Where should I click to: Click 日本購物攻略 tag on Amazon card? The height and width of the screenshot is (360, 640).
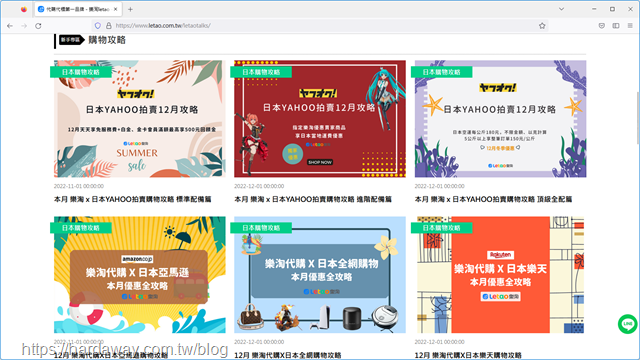(x=81, y=228)
